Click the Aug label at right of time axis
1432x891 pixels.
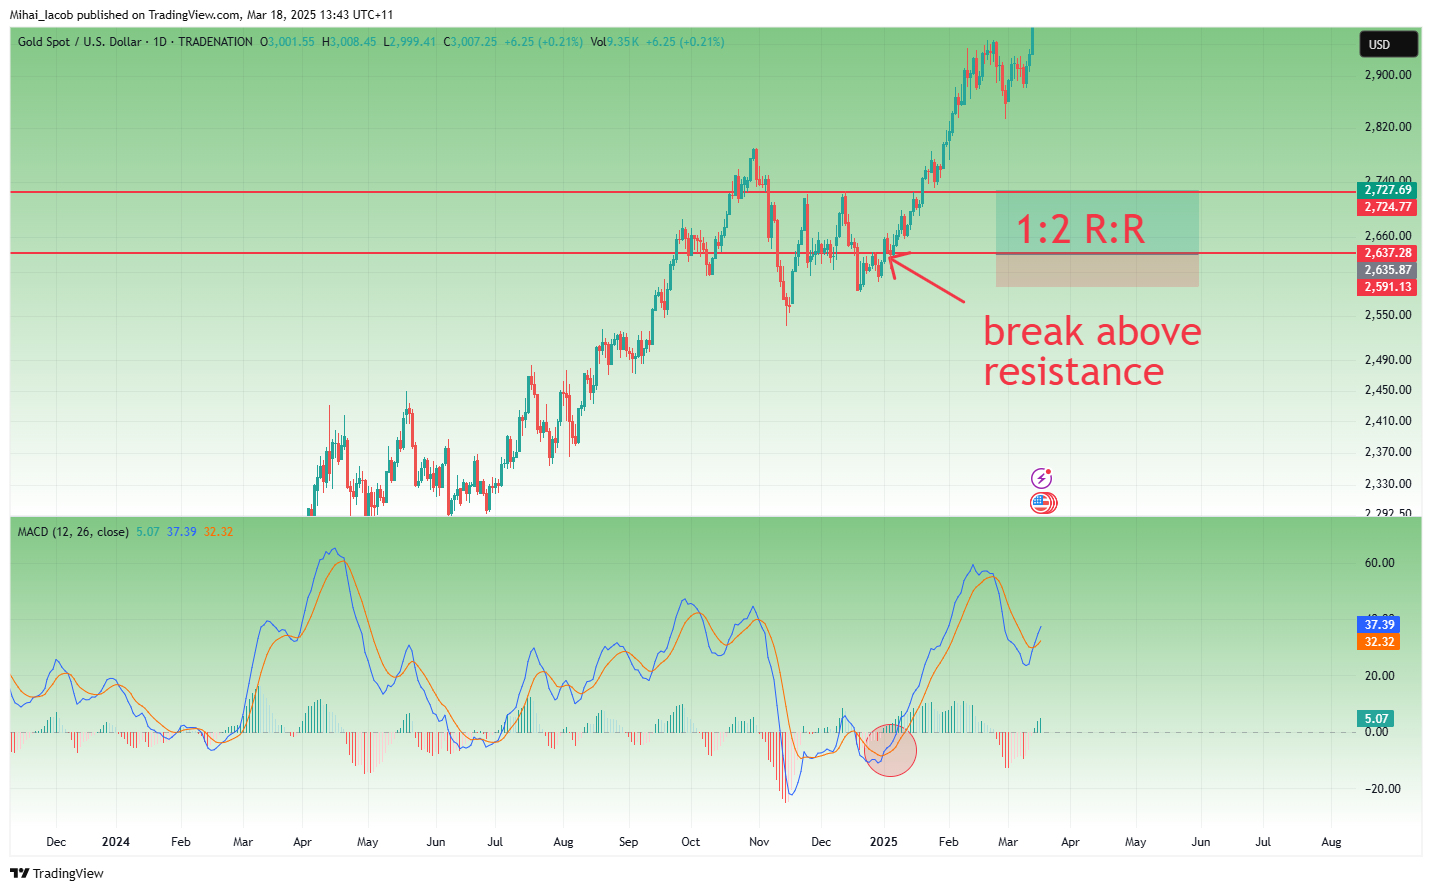coord(1331,842)
